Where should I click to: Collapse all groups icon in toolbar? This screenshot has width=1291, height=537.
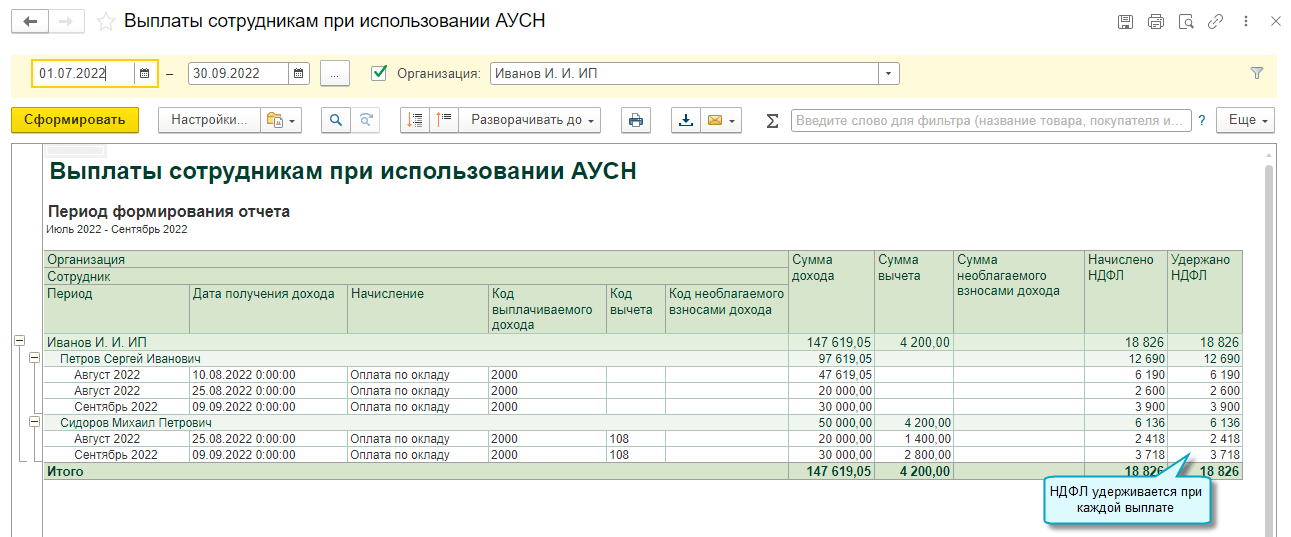click(x=415, y=120)
